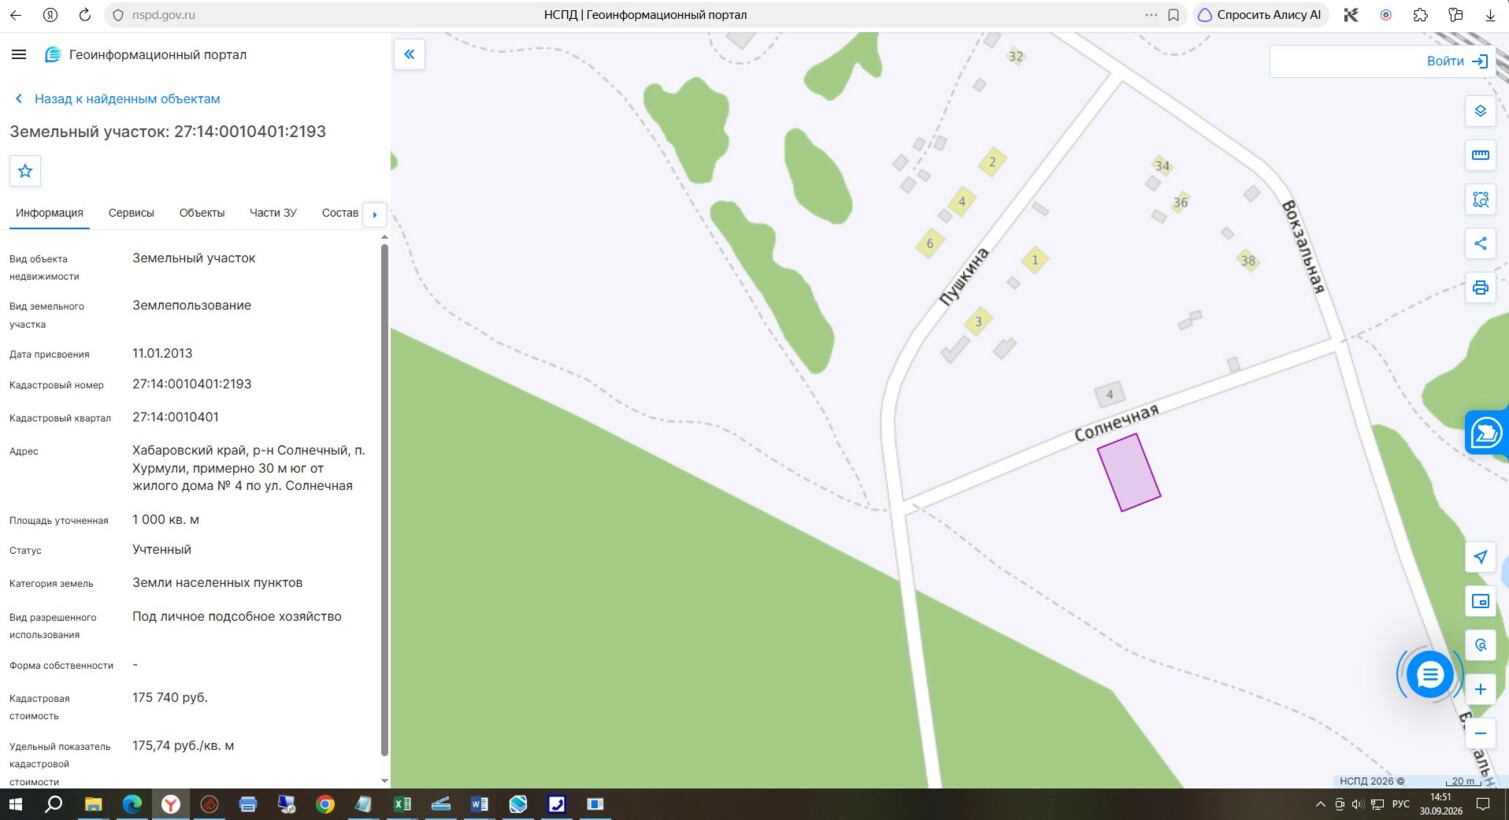Viewport: 1509px width, 820px height.
Task: Open the hamburger main menu
Action: [19, 54]
